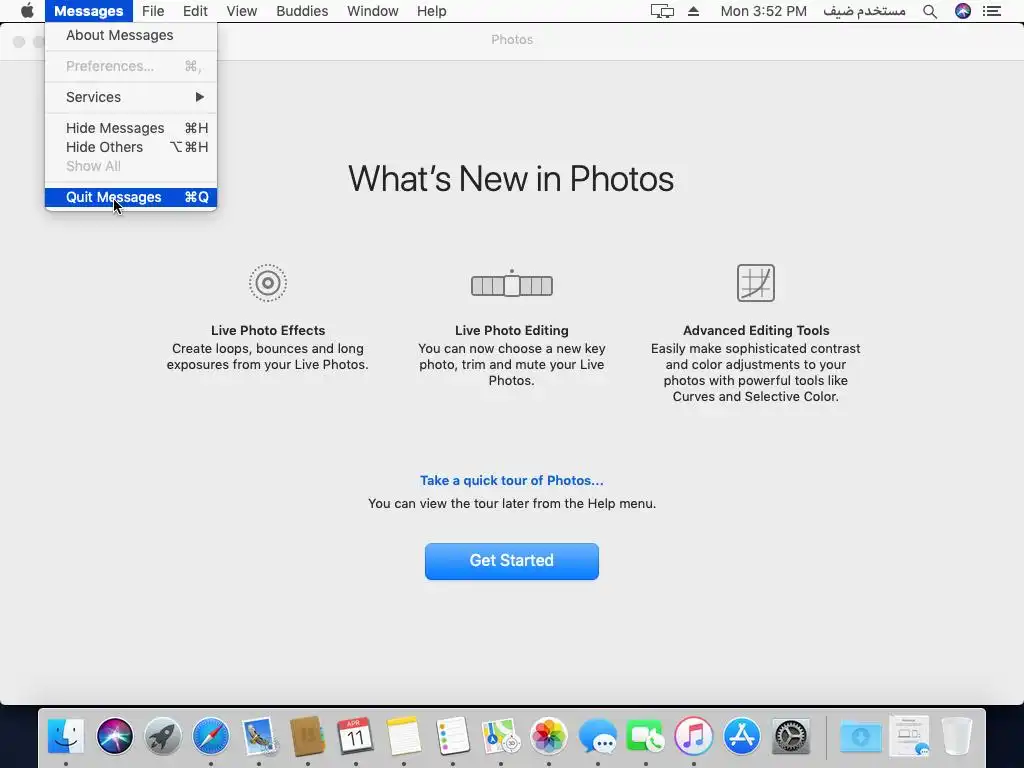This screenshot has height=768, width=1024.
Task: Open the Arabic guest user name menu
Action: click(x=864, y=11)
